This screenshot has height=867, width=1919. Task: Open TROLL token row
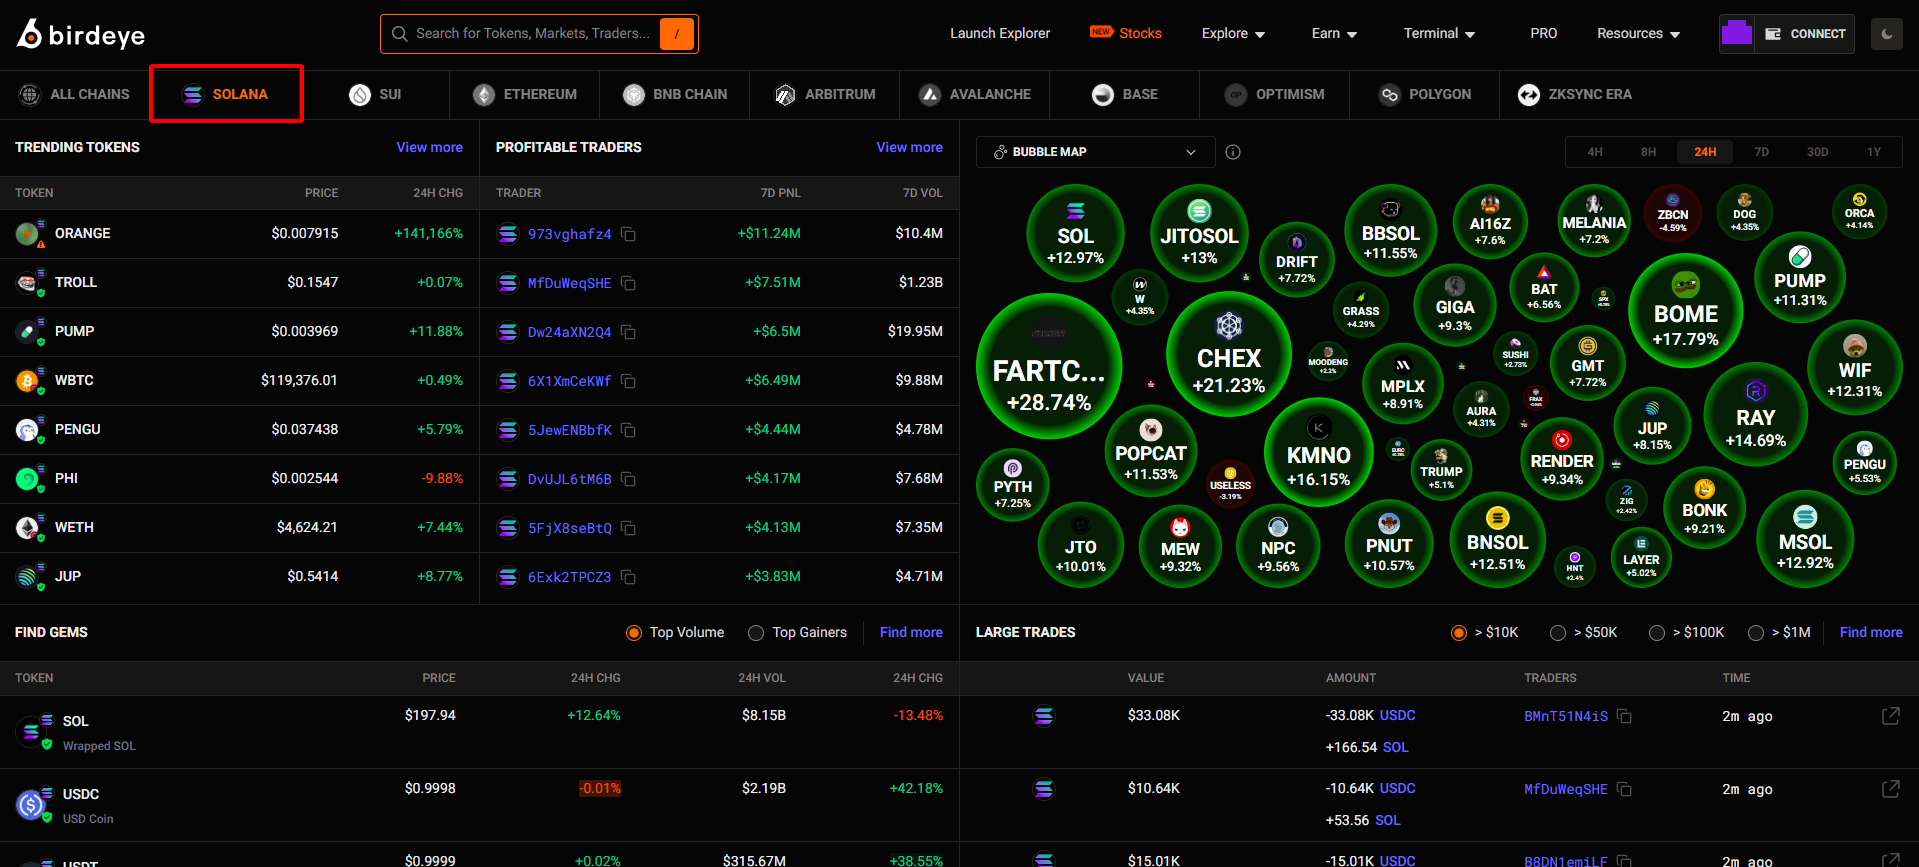[240, 283]
